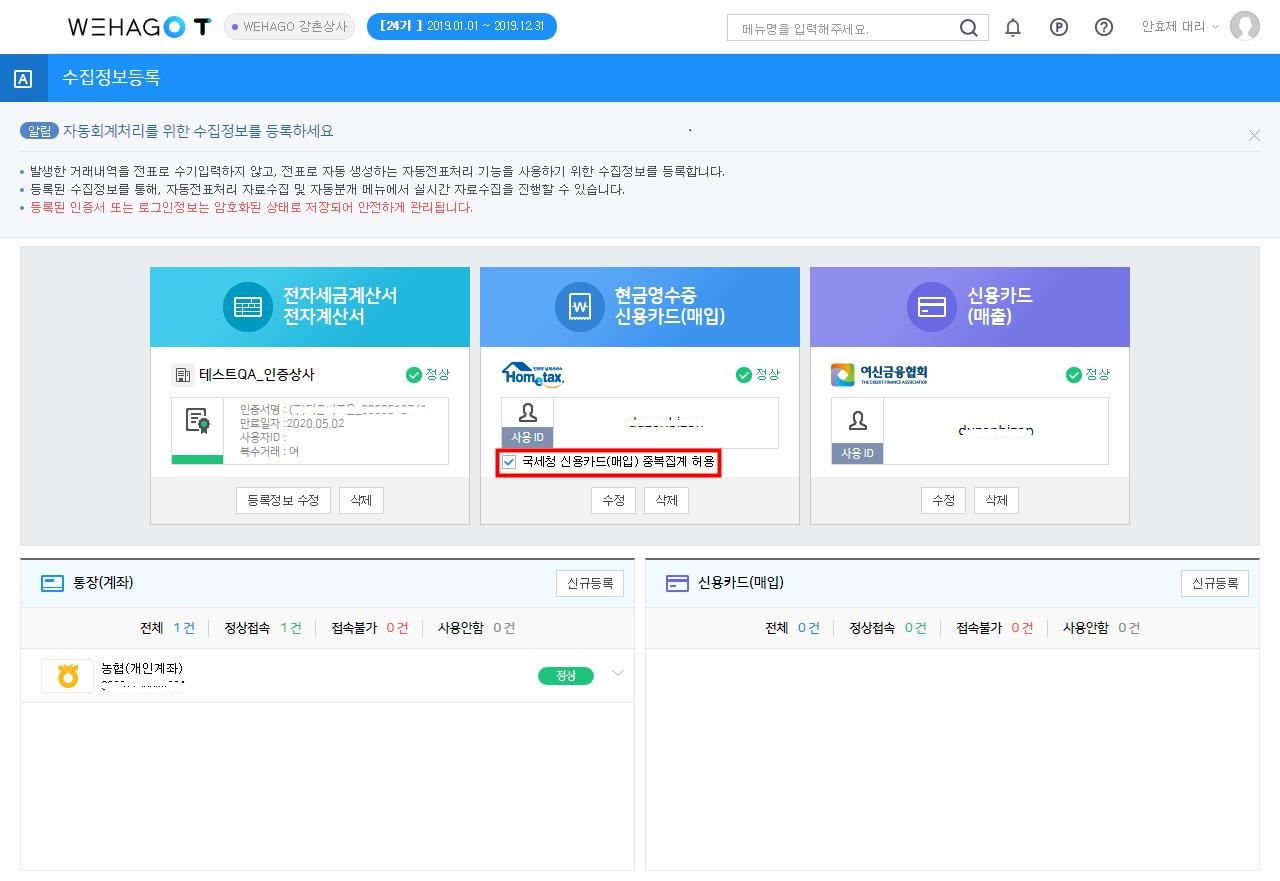
Task: Close the 알림 notice banner
Action: pyautogui.click(x=1254, y=135)
